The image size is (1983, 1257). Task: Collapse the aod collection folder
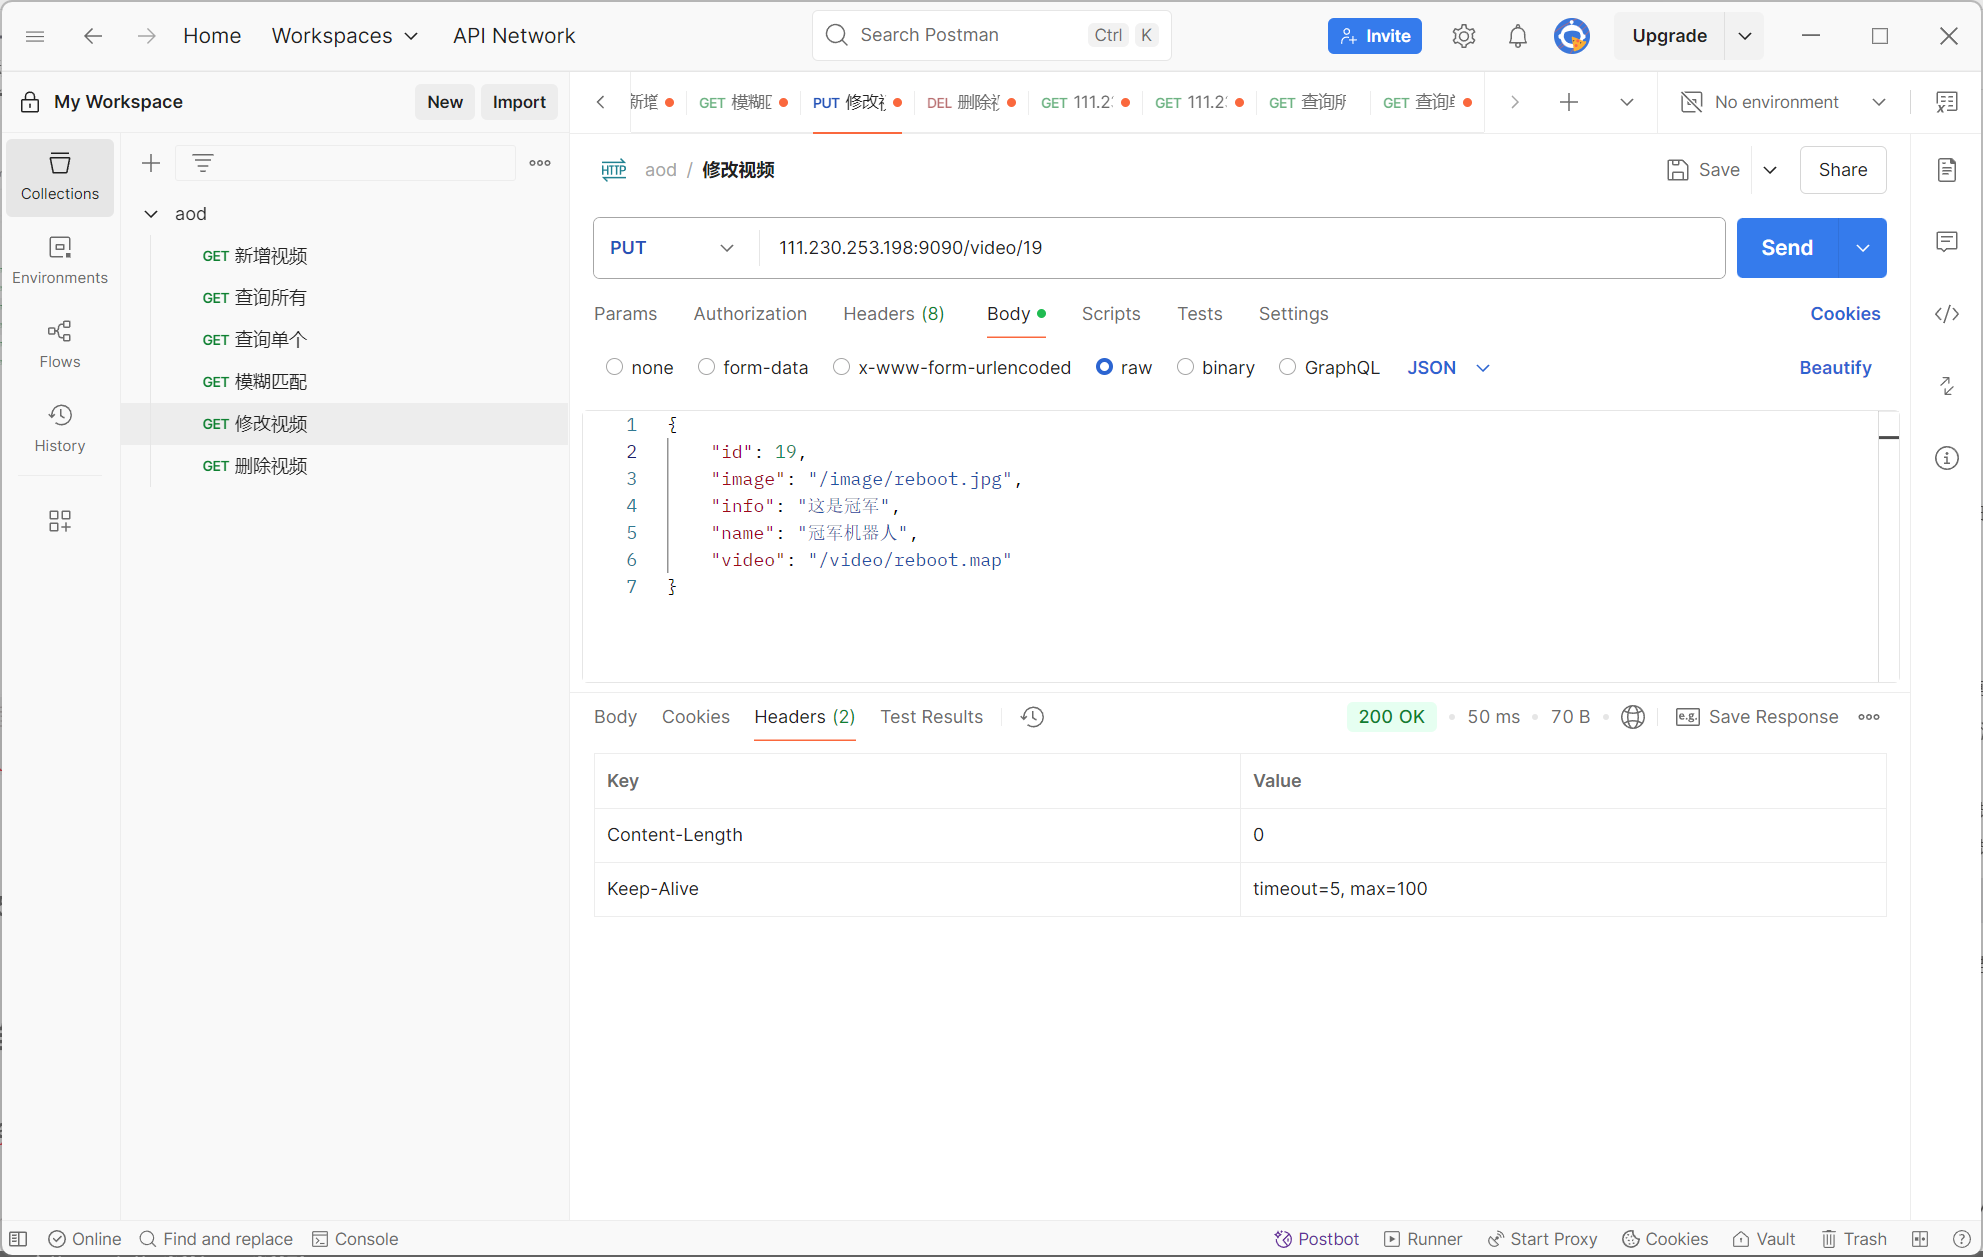pyautogui.click(x=151, y=214)
